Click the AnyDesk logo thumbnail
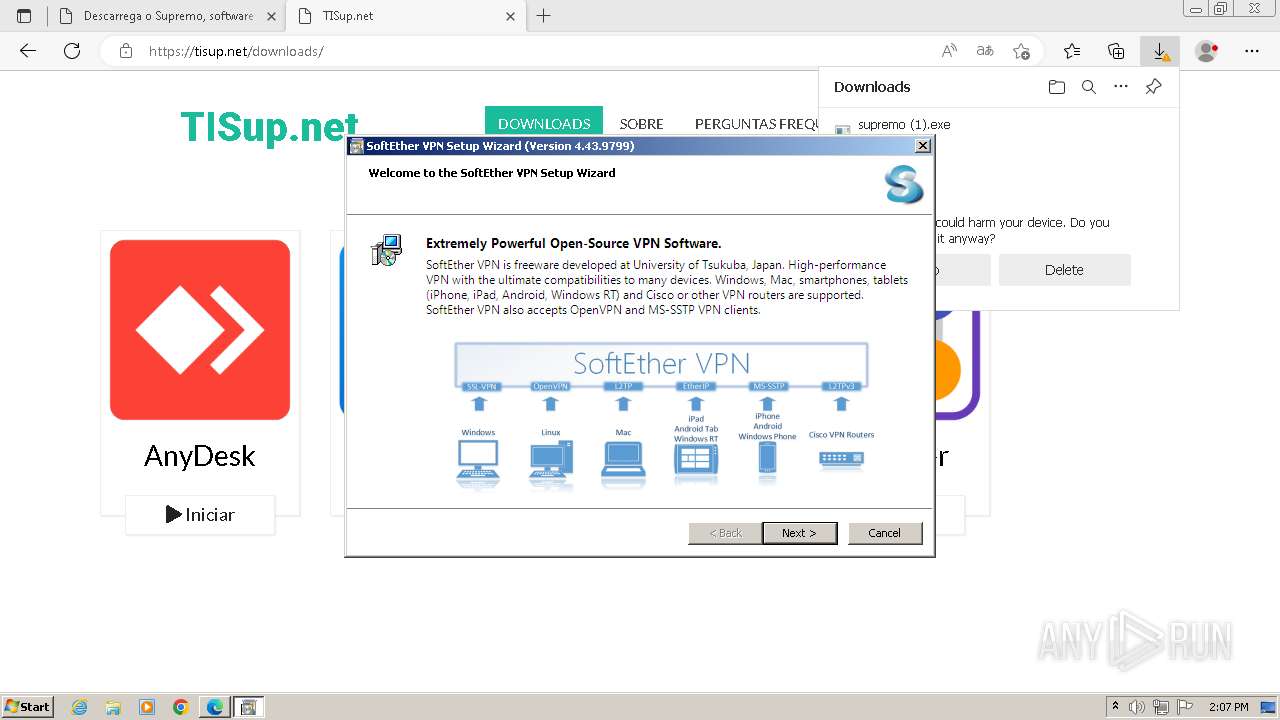The width and height of the screenshot is (1280, 720). coord(200,330)
